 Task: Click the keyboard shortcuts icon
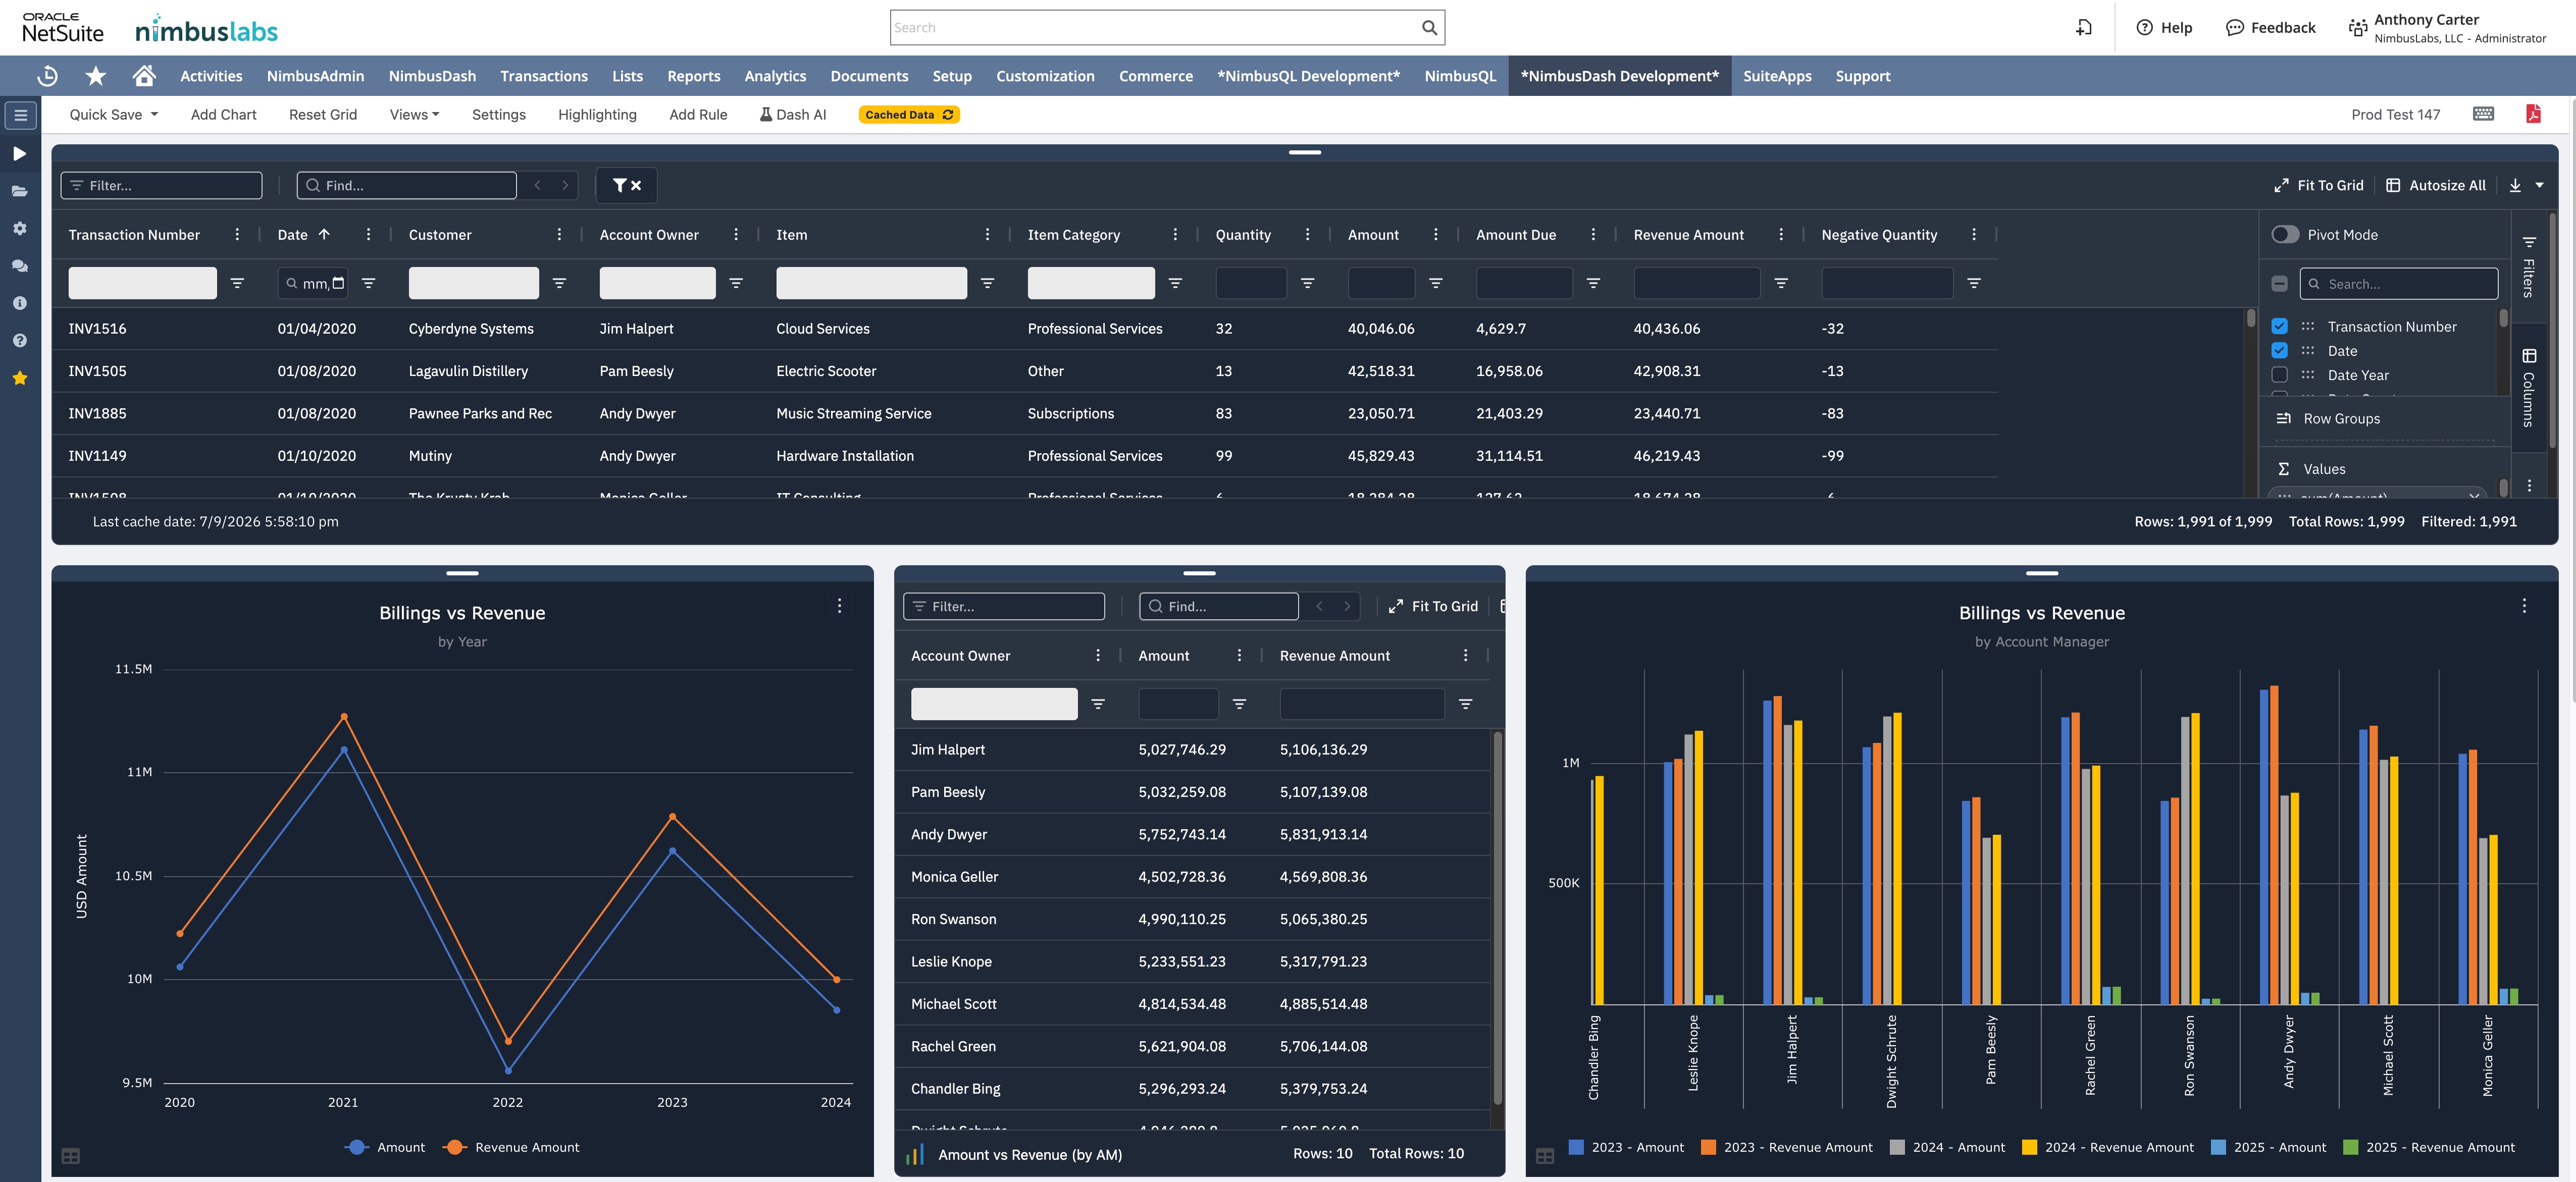tap(2483, 114)
